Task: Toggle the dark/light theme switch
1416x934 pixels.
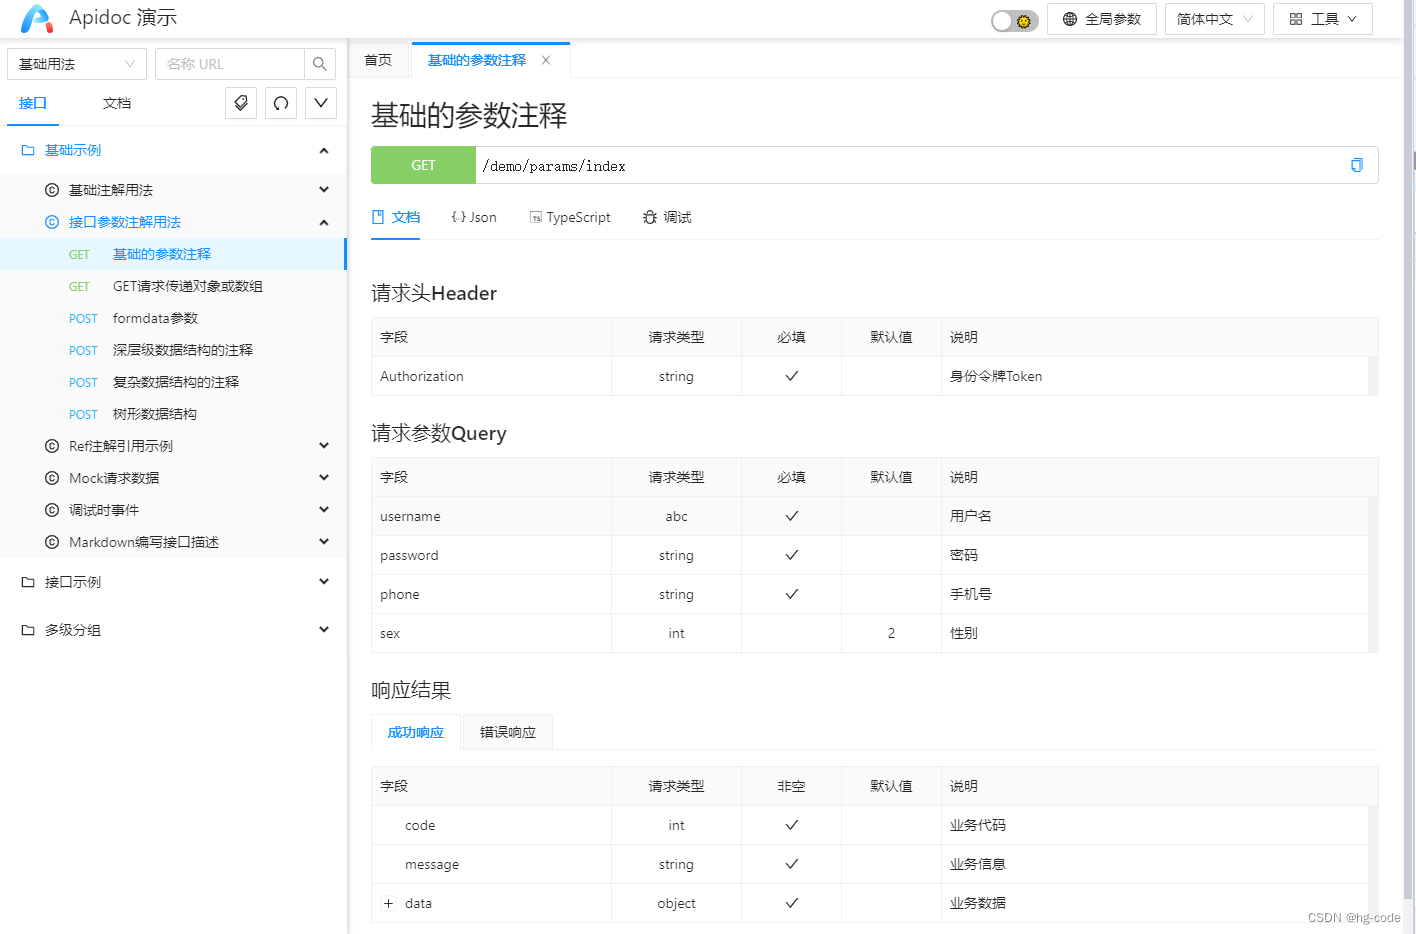Action: click(x=1014, y=20)
